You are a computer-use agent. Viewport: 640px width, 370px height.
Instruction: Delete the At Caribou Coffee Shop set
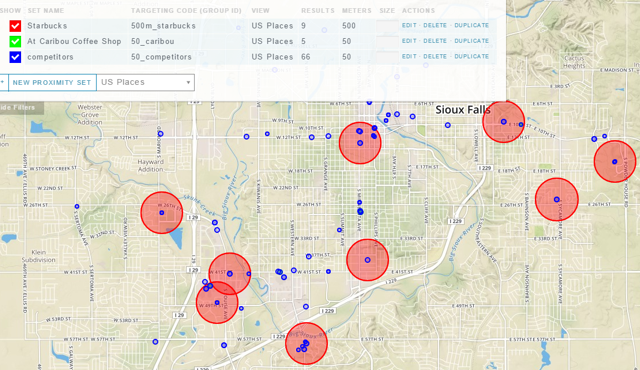(x=435, y=41)
